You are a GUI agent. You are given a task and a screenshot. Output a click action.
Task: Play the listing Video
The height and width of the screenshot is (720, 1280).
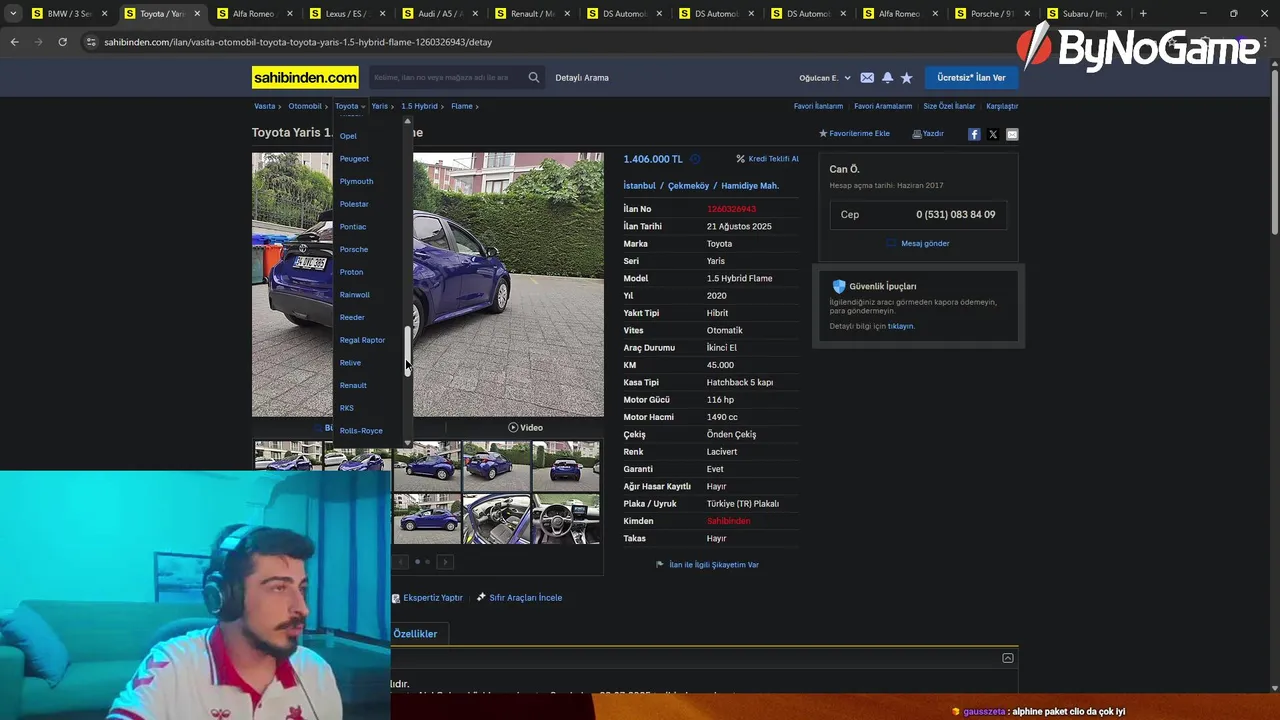click(x=526, y=428)
